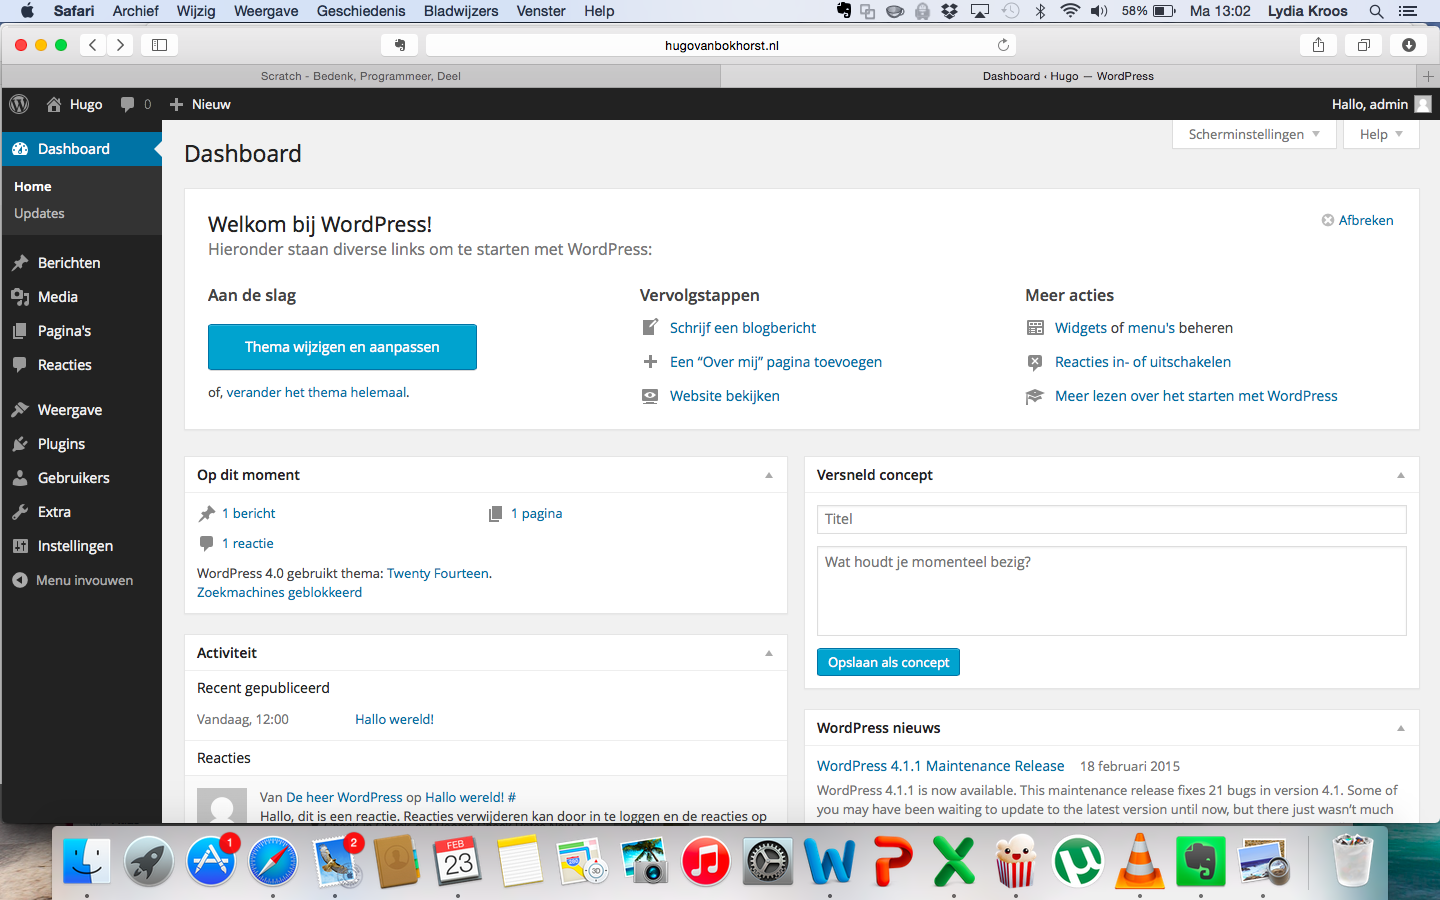Collapse the sidebar with Menu invouwen

81,580
